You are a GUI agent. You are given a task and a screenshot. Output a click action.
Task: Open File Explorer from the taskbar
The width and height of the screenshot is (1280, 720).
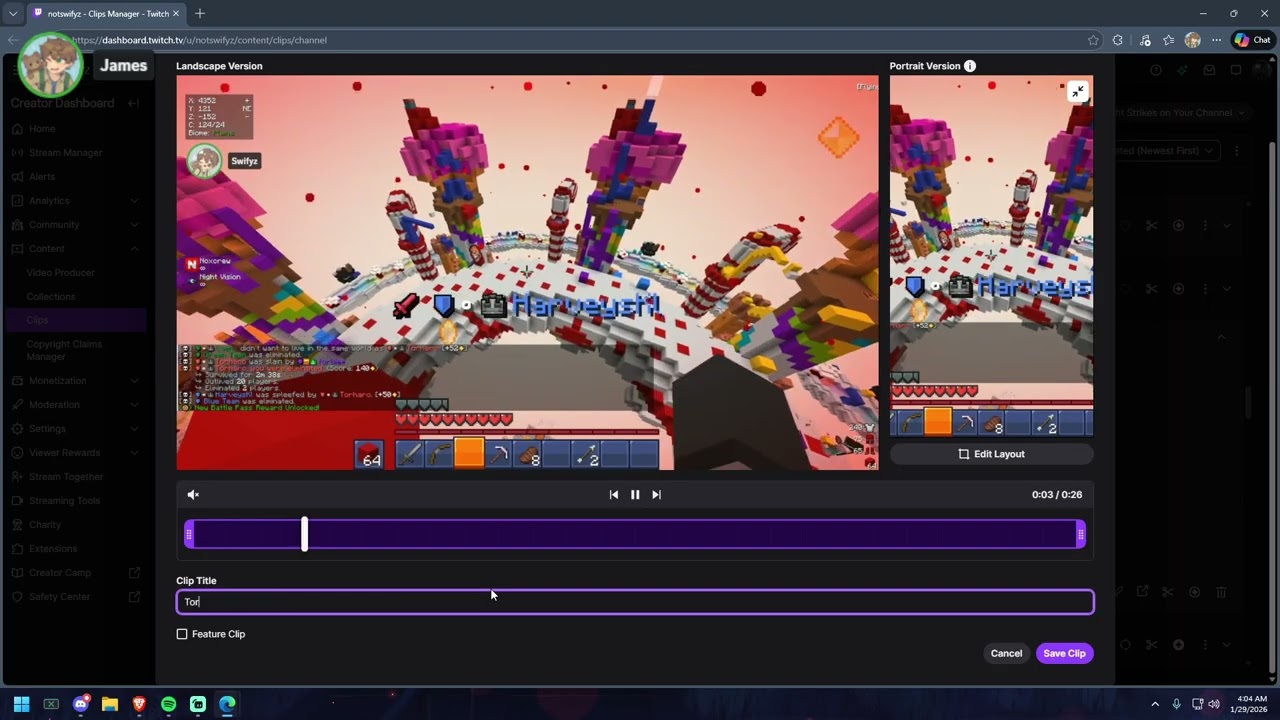click(110, 704)
